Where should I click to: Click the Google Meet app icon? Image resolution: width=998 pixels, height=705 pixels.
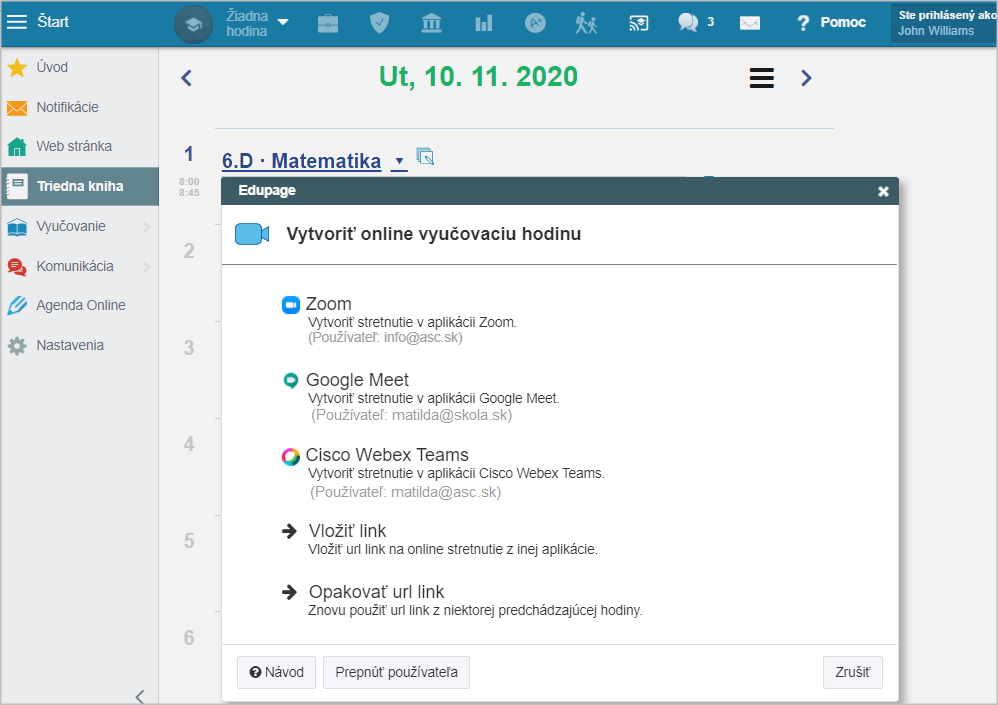click(x=291, y=380)
